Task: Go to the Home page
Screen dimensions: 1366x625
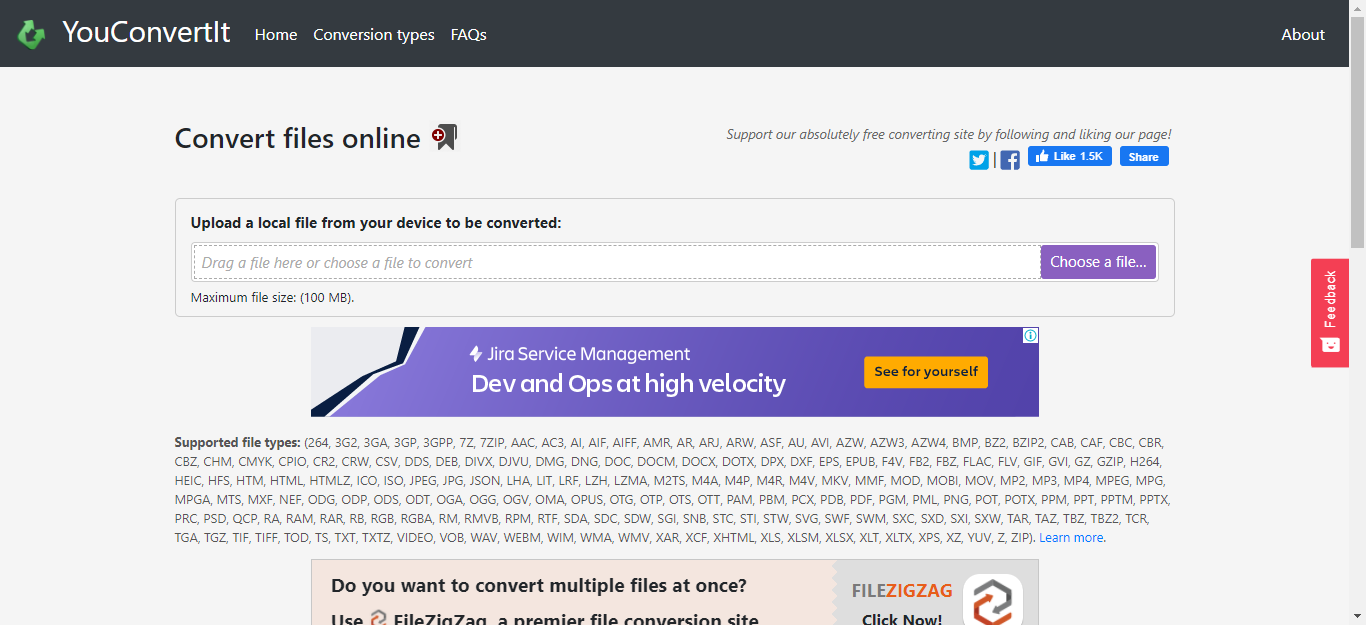Action: [x=276, y=35]
